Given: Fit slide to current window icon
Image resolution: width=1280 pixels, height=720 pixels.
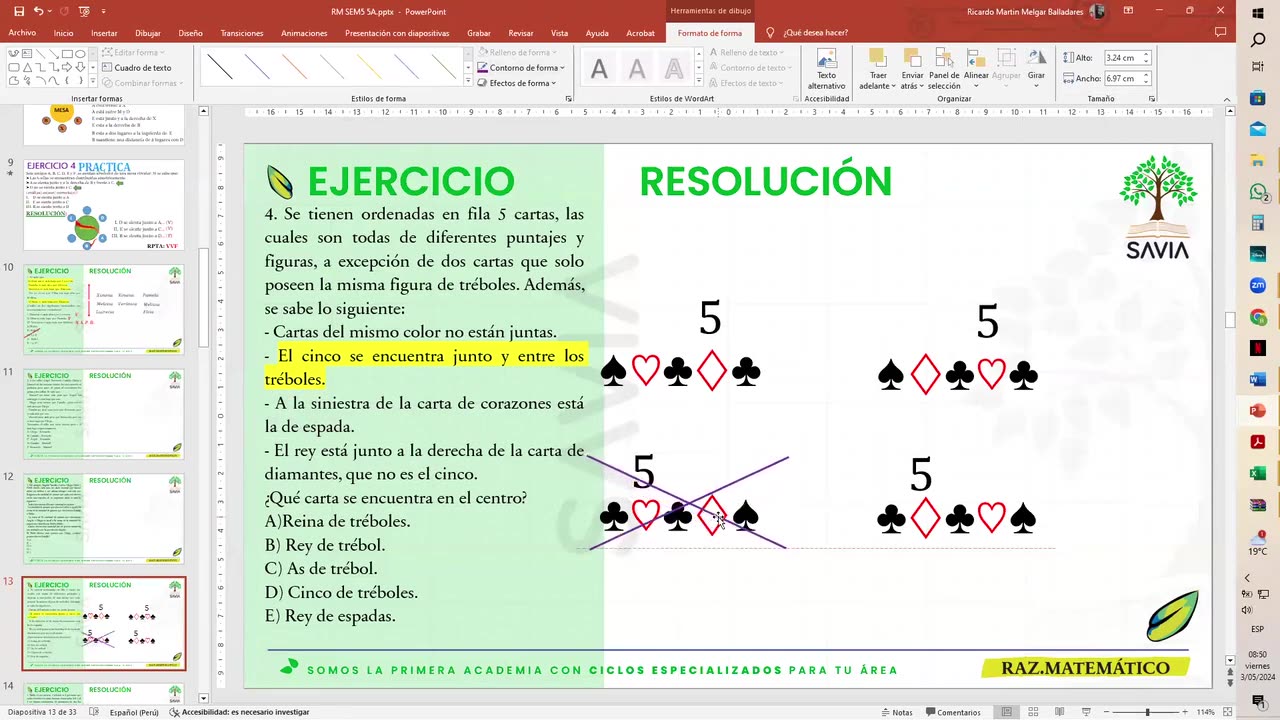Looking at the screenshot, I should 1225,712.
